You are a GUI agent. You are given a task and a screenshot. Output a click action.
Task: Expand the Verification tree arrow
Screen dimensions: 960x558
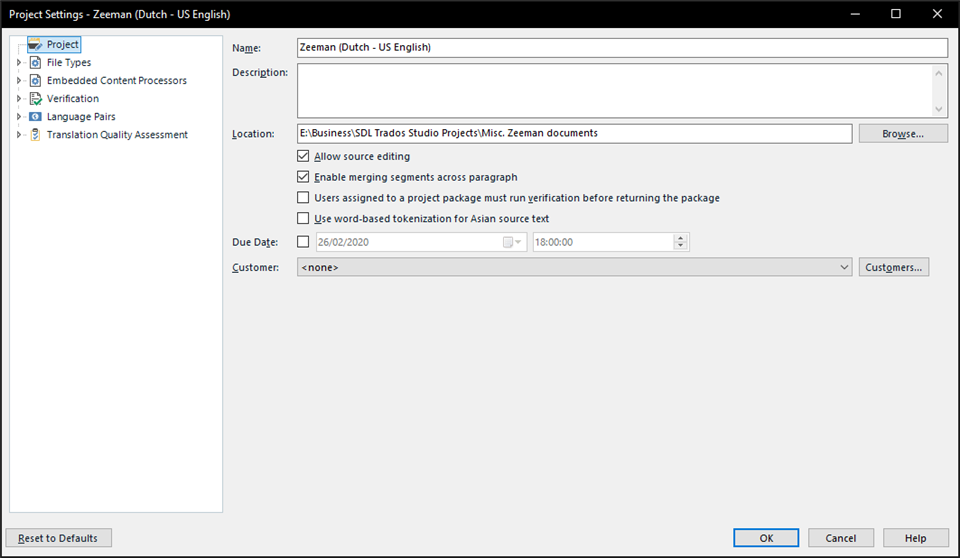(x=18, y=99)
